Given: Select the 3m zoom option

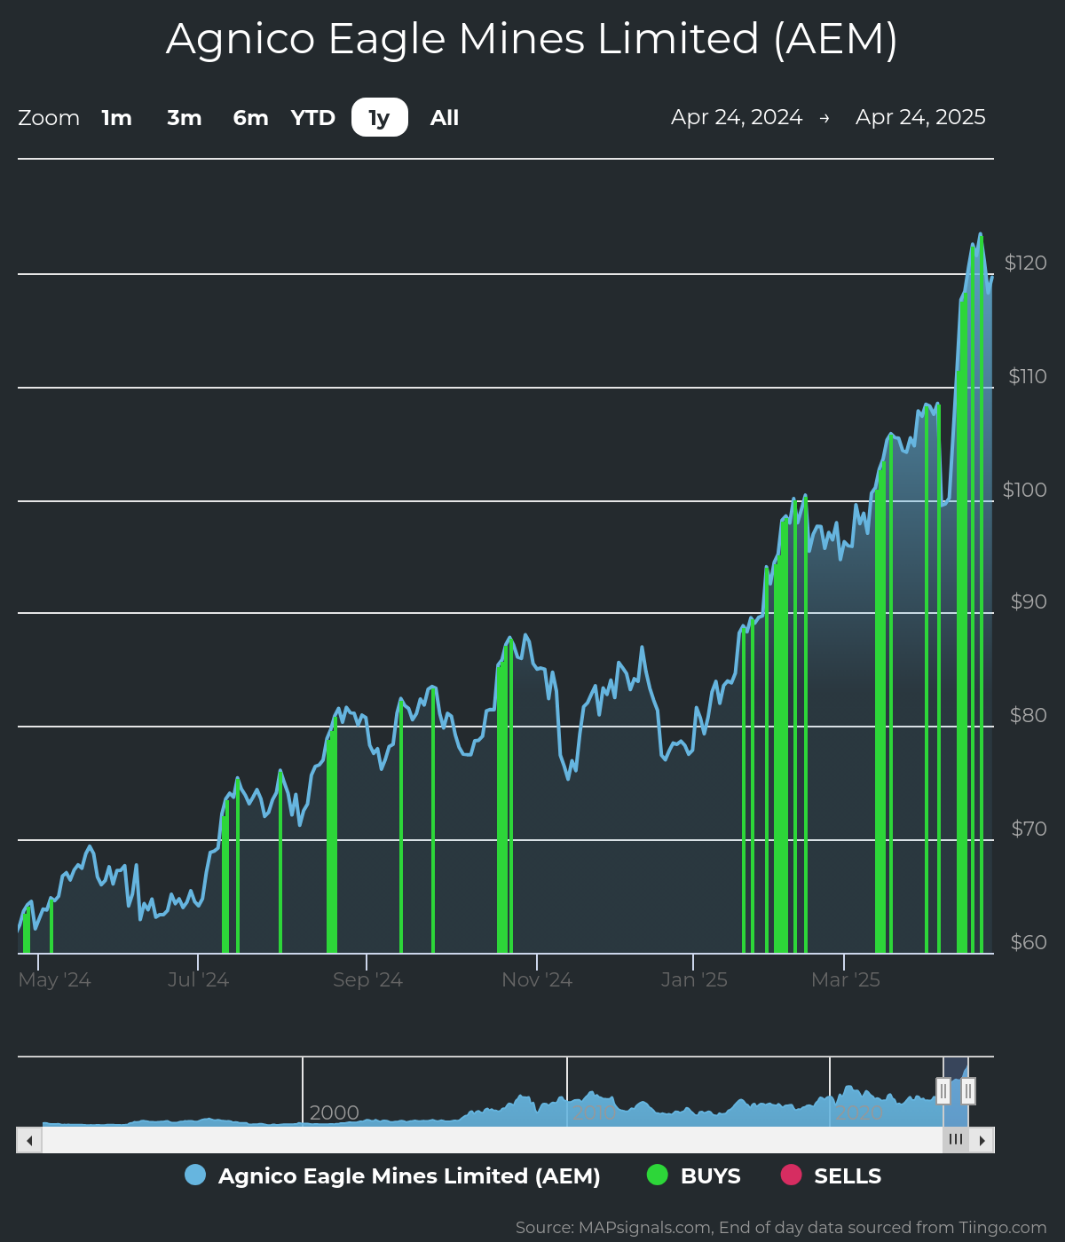Looking at the screenshot, I should (x=184, y=118).
